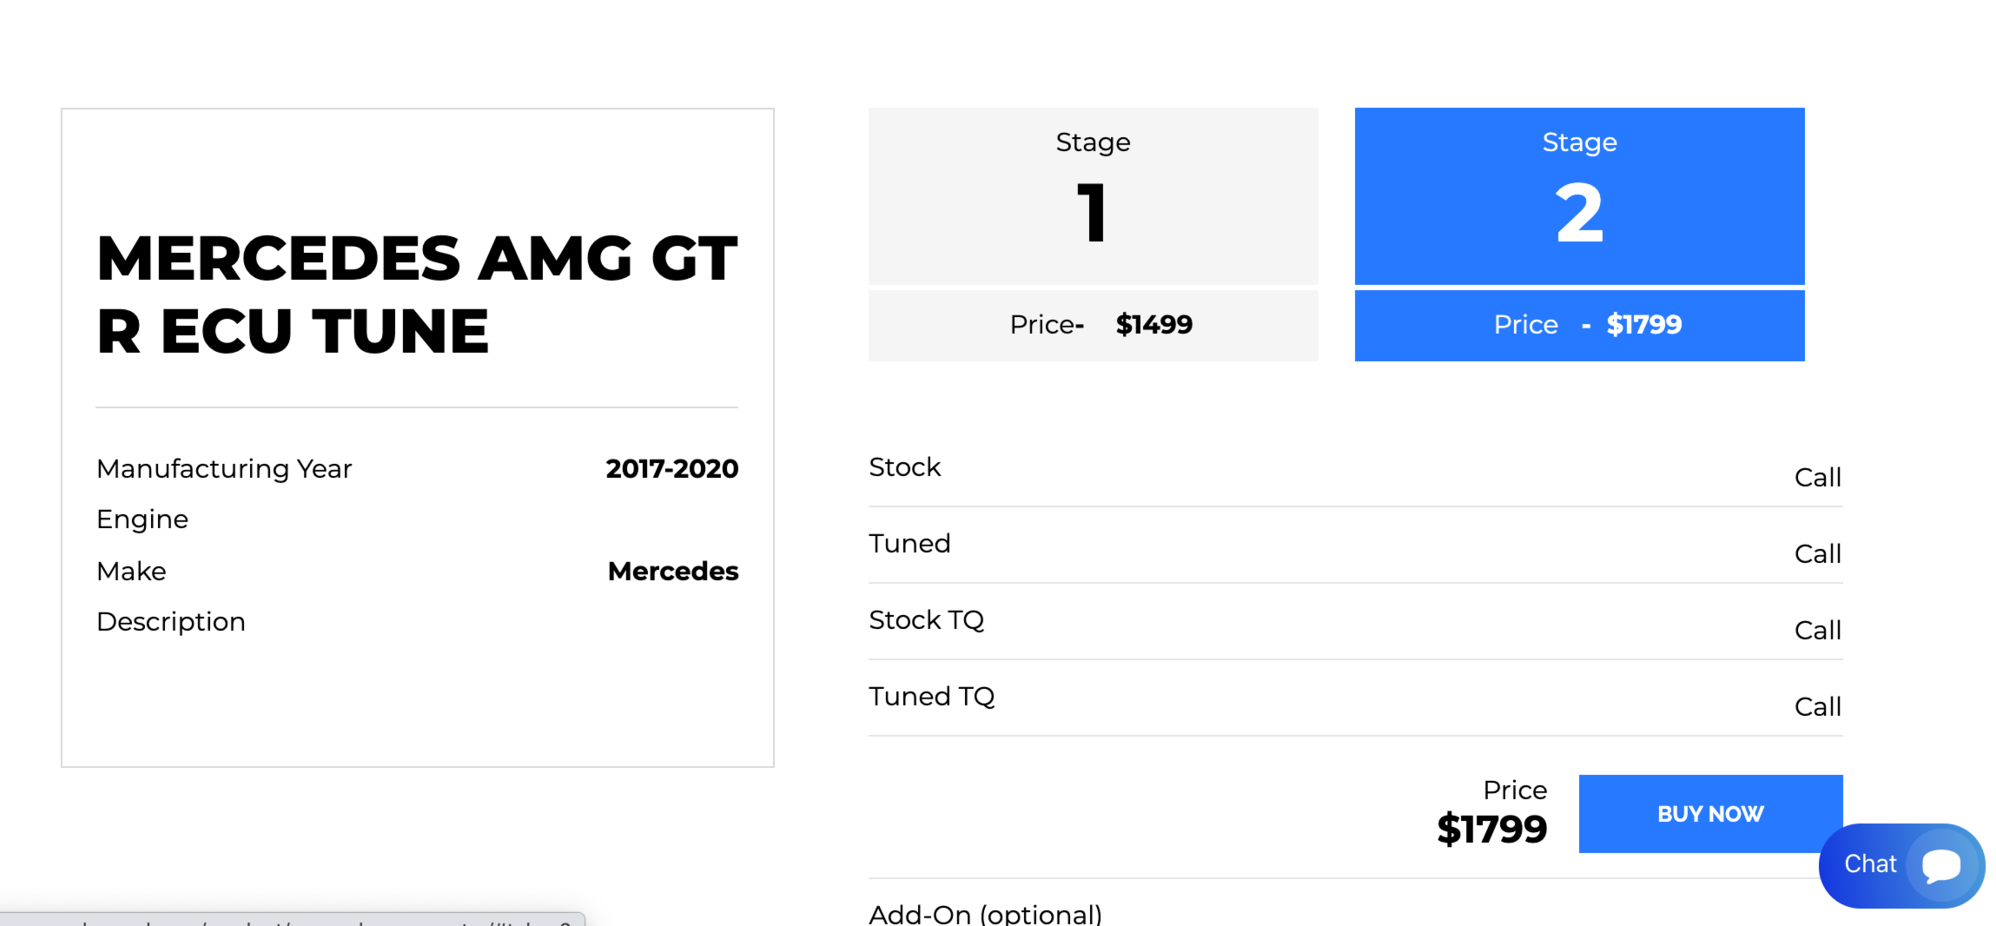Image resolution: width=1996 pixels, height=926 pixels.
Task: Click the Stage 1 $1499 price bar
Action: click(1093, 325)
